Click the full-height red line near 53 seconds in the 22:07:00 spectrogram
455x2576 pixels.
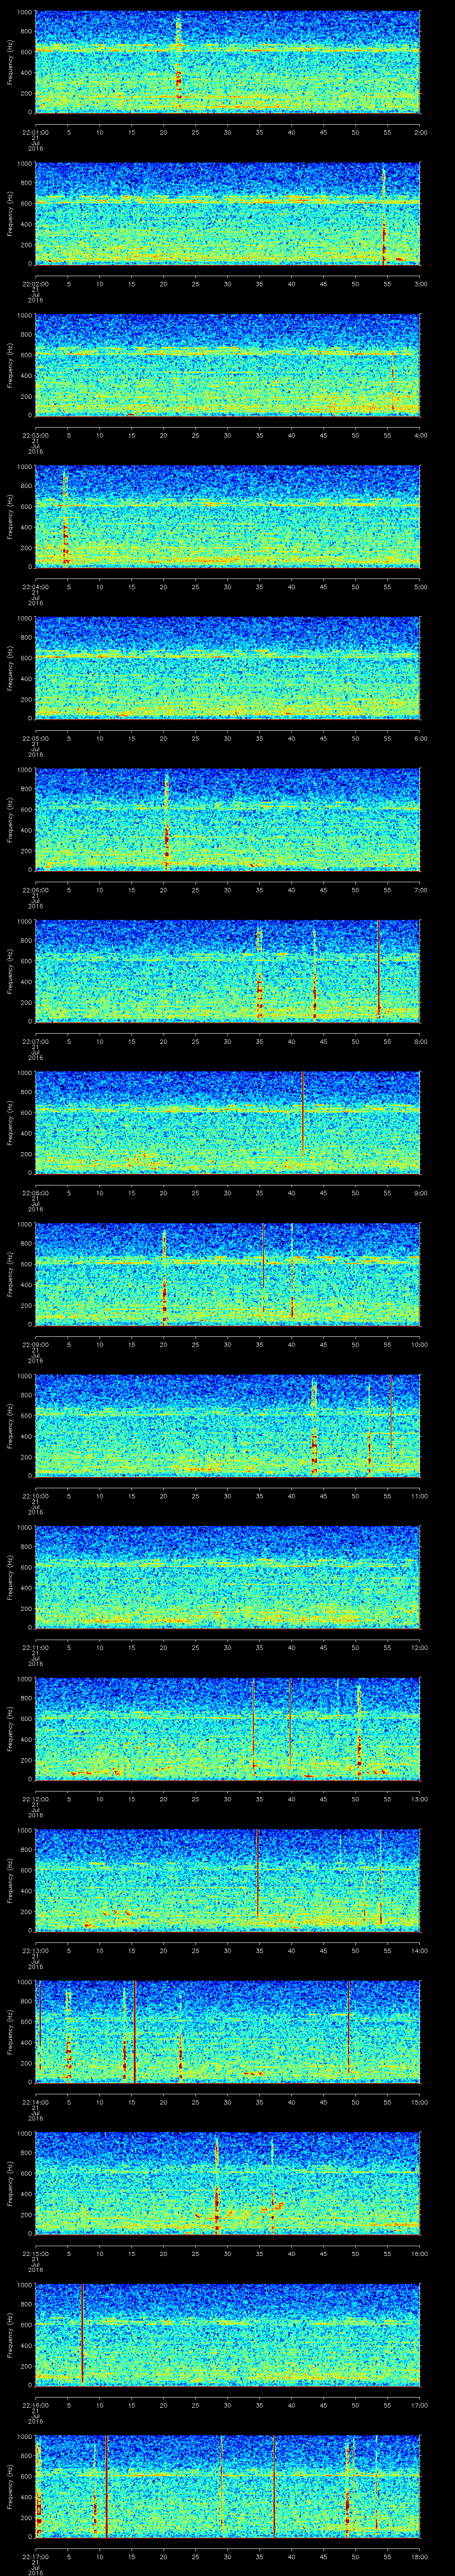[379, 971]
